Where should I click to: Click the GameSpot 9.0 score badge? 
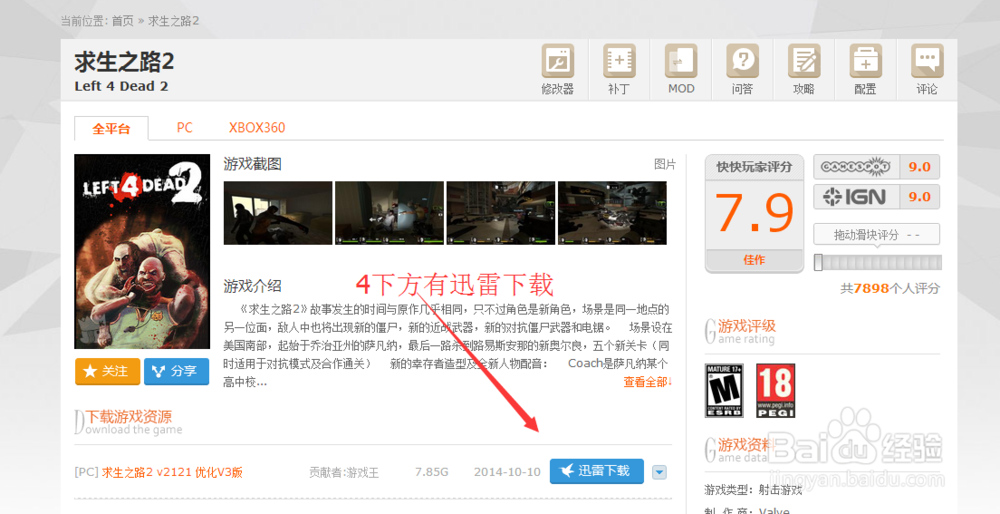tap(876, 167)
